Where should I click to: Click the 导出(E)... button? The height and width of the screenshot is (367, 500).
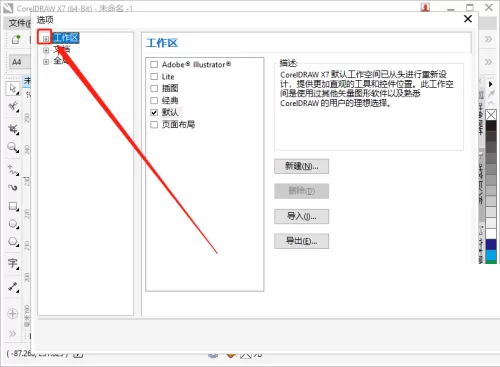pos(301,241)
